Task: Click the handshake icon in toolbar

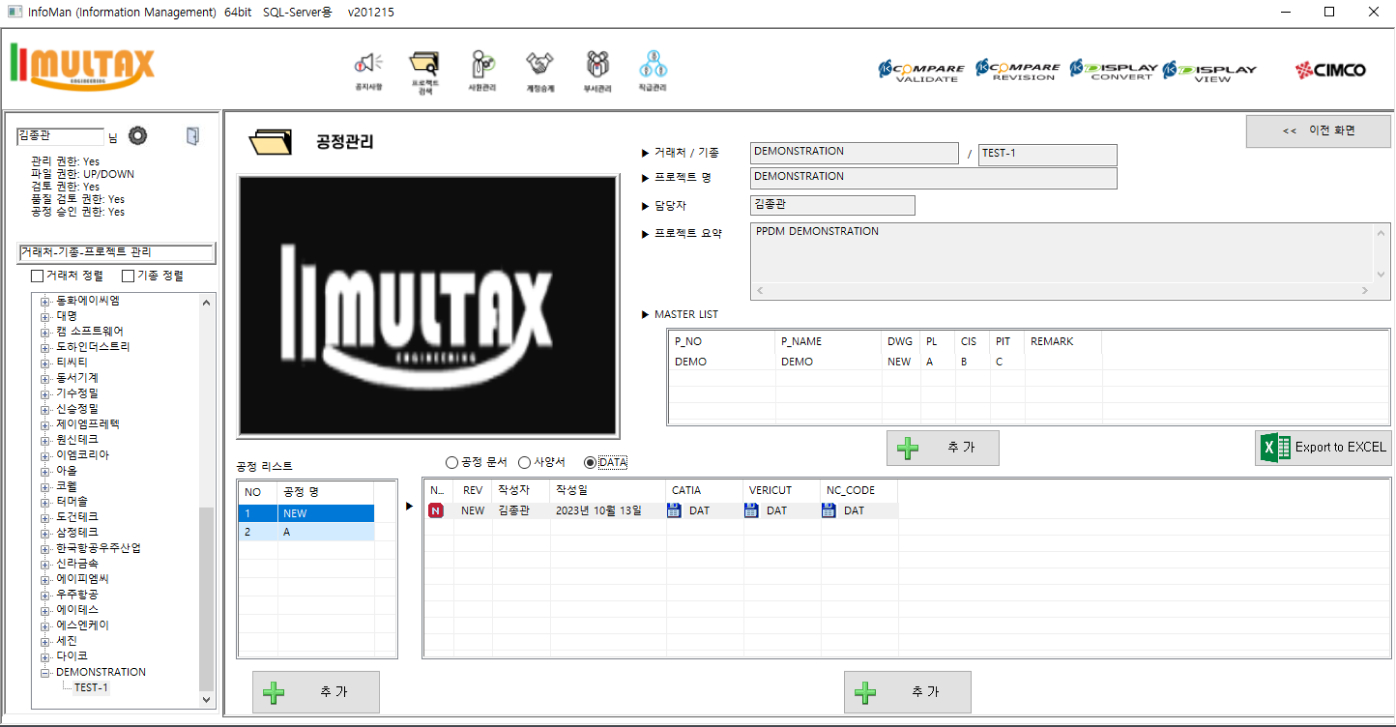Action: (x=540, y=65)
